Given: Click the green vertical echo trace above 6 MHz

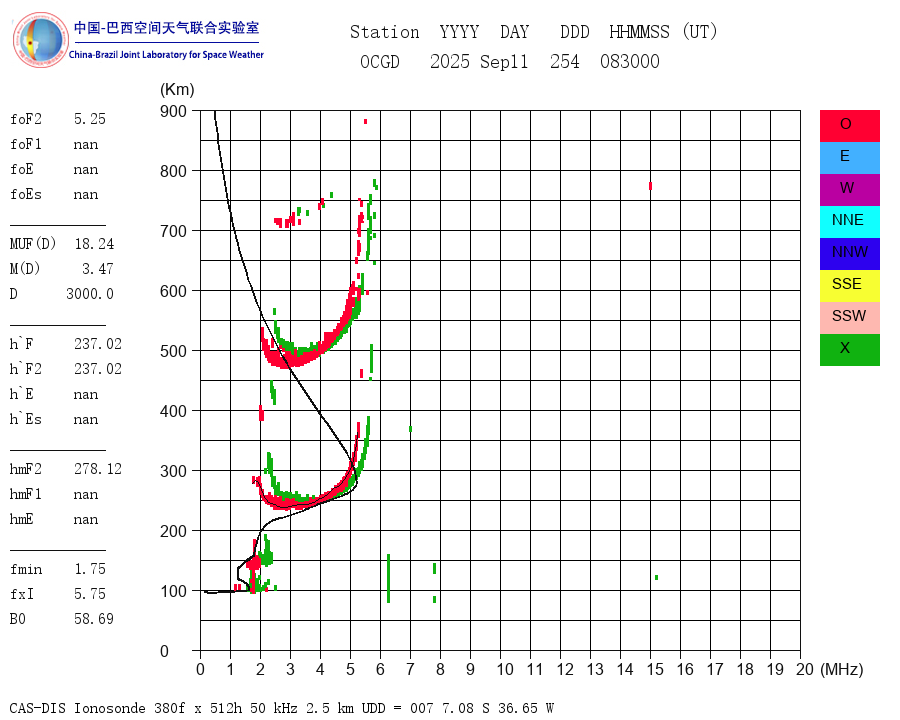Looking at the screenshot, I should [389, 578].
